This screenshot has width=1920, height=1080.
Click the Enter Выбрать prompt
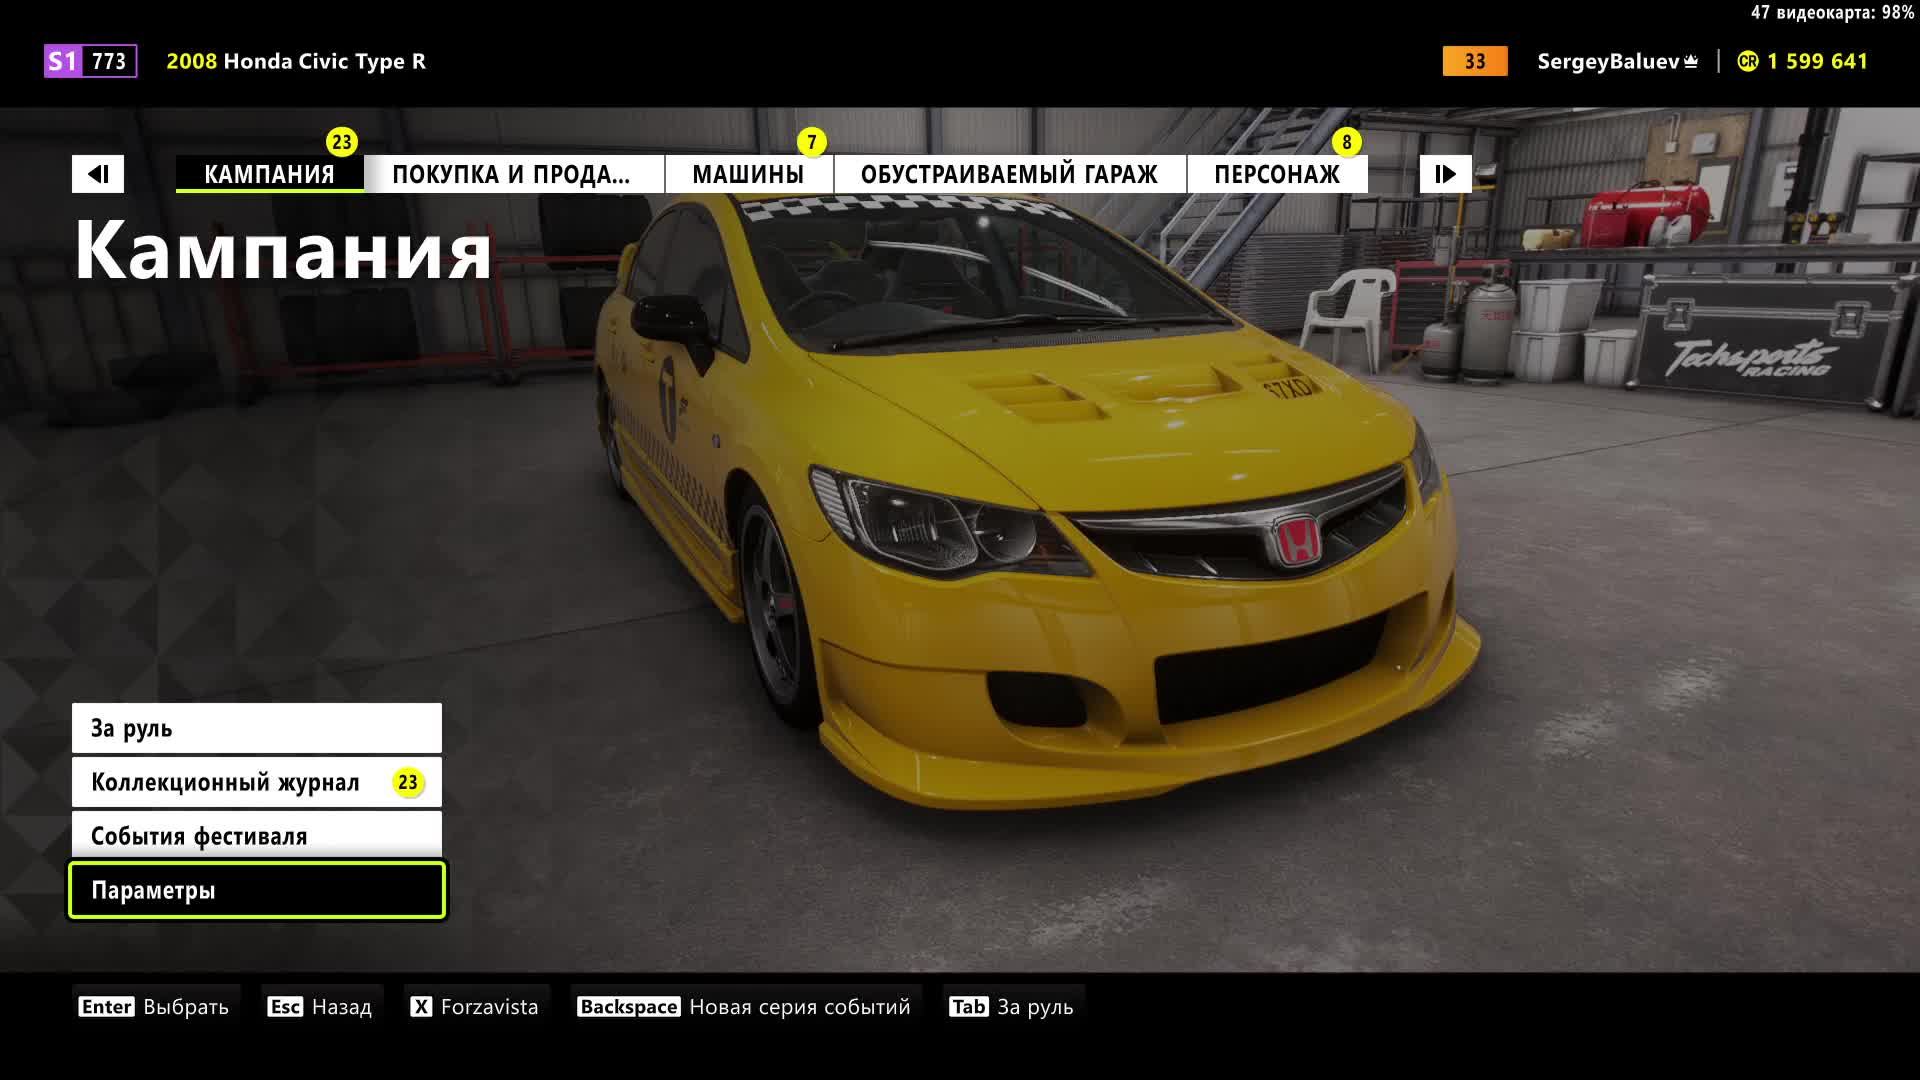point(154,1006)
